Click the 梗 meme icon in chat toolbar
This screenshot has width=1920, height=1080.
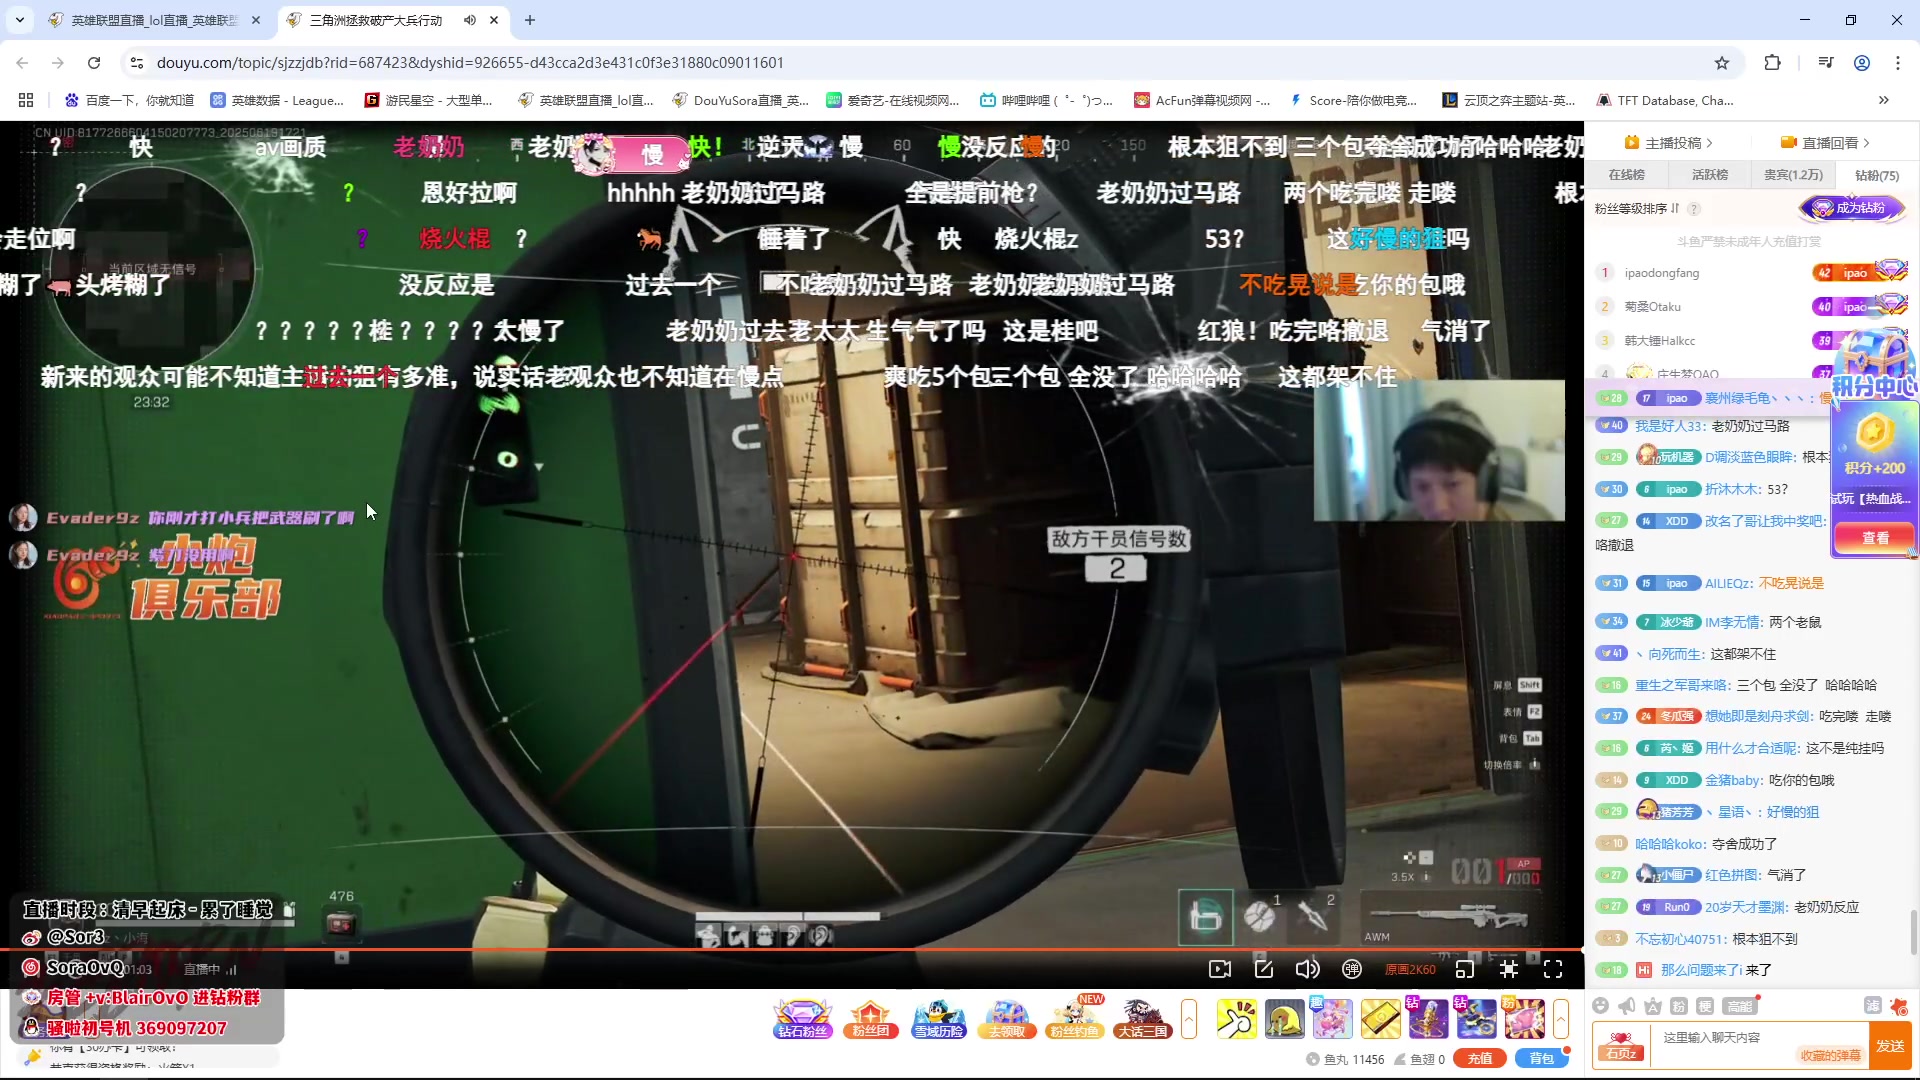point(1705,1006)
